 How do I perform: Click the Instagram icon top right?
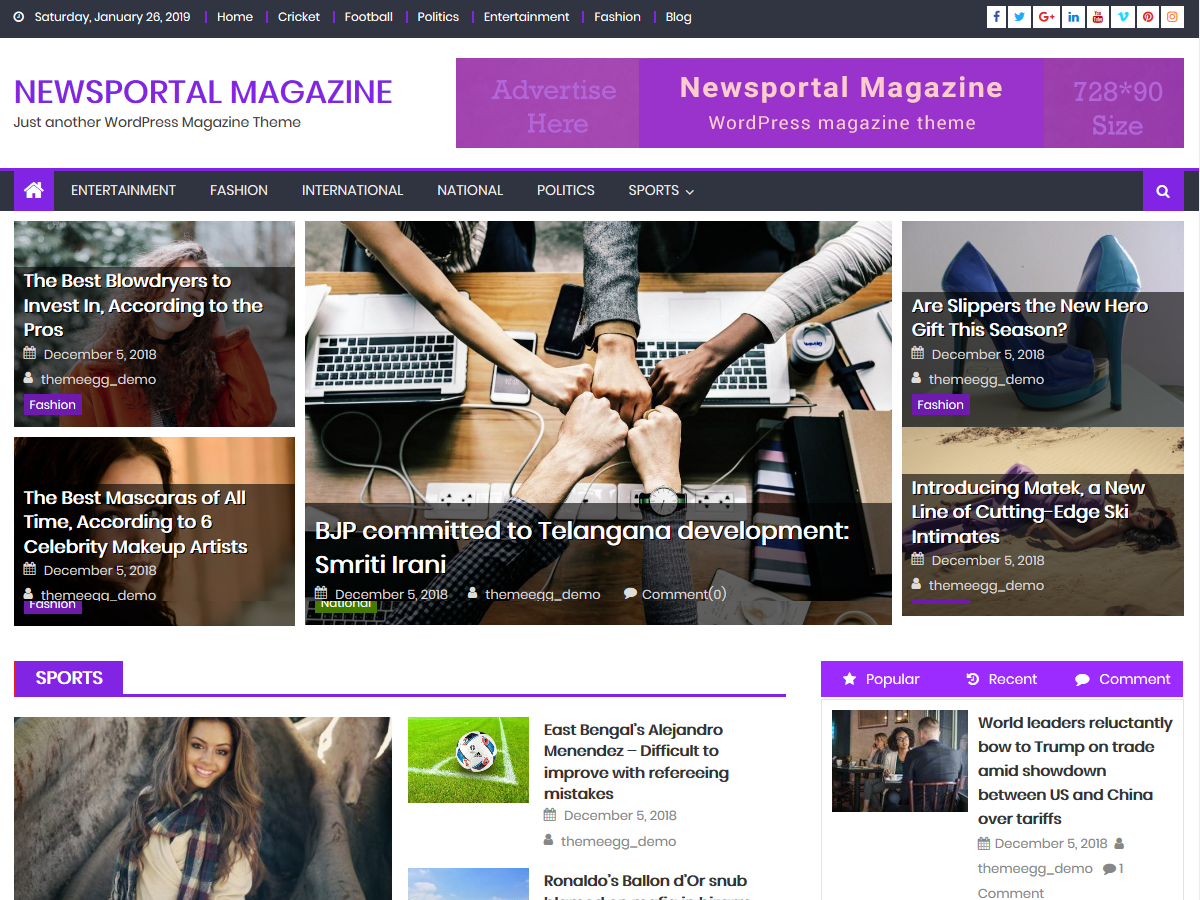click(x=1172, y=17)
